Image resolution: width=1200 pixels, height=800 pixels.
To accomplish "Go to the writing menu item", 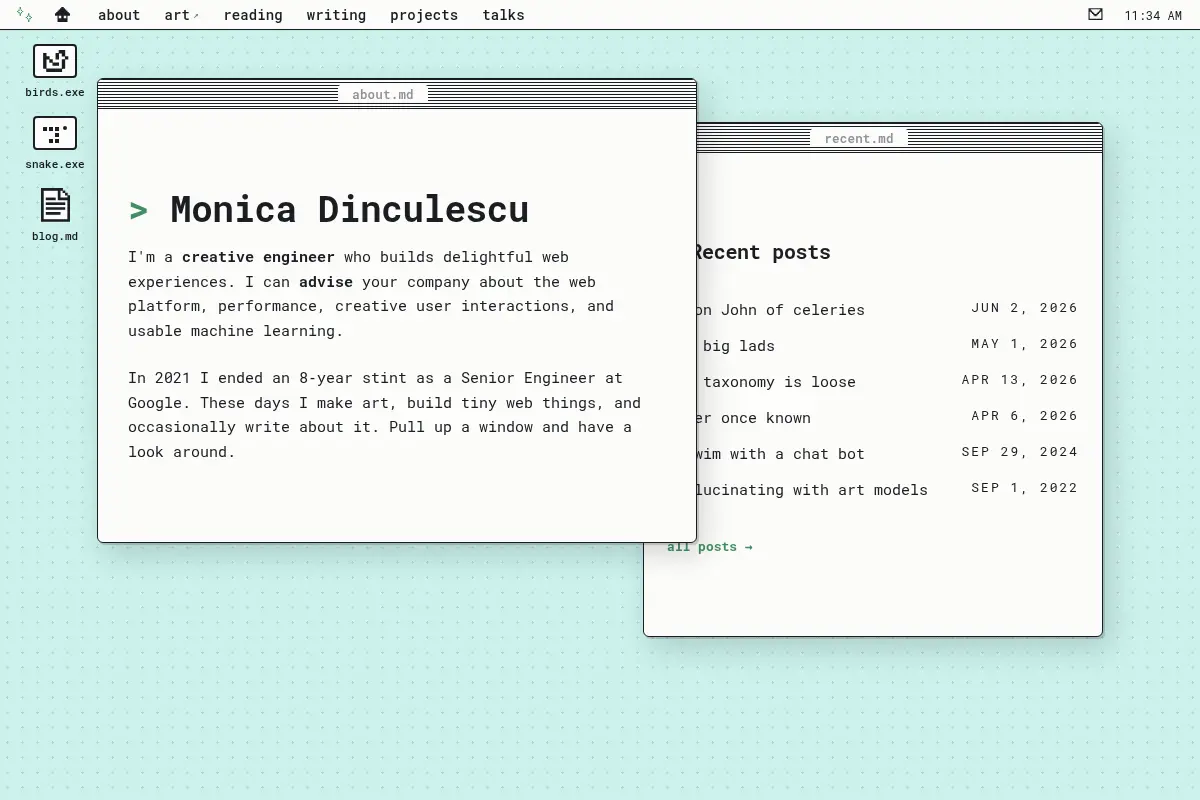I will pyautogui.click(x=336, y=15).
